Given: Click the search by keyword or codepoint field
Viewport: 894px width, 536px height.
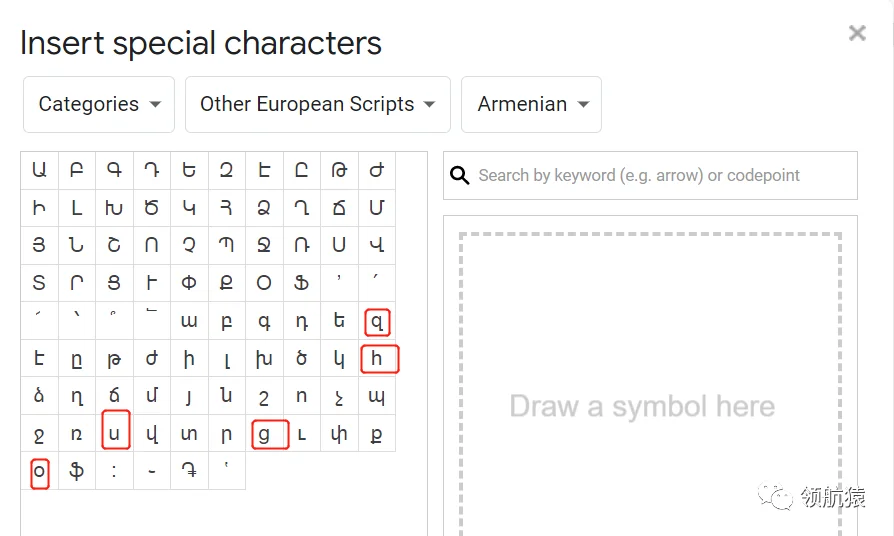Looking at the screenshot, I should pos(650,176).
